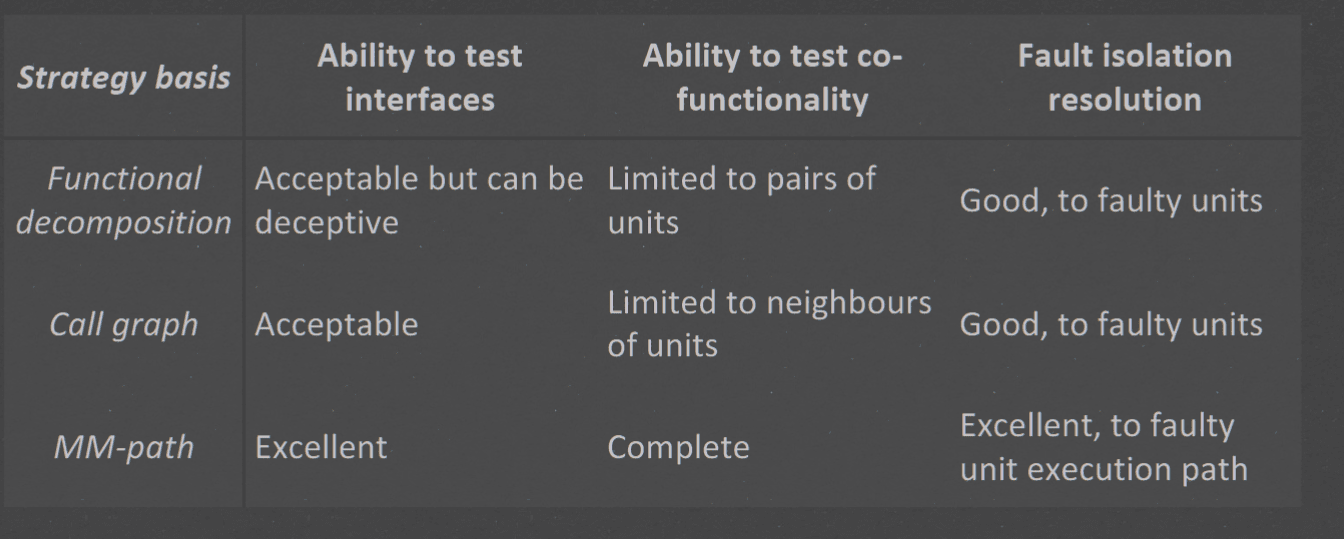1344x539 pixels.
Task: Select the 'Excellent' cell in MM-path row
Action: [321, 447]
